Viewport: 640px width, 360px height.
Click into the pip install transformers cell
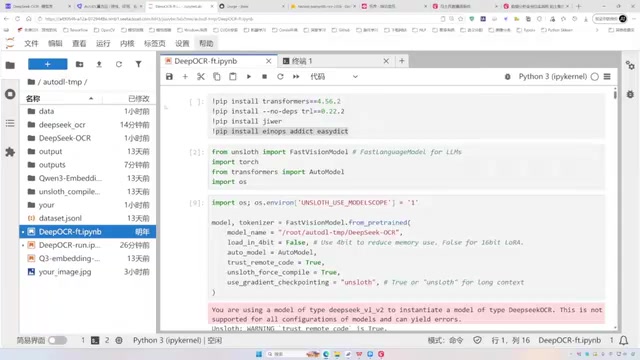point(406,116)
